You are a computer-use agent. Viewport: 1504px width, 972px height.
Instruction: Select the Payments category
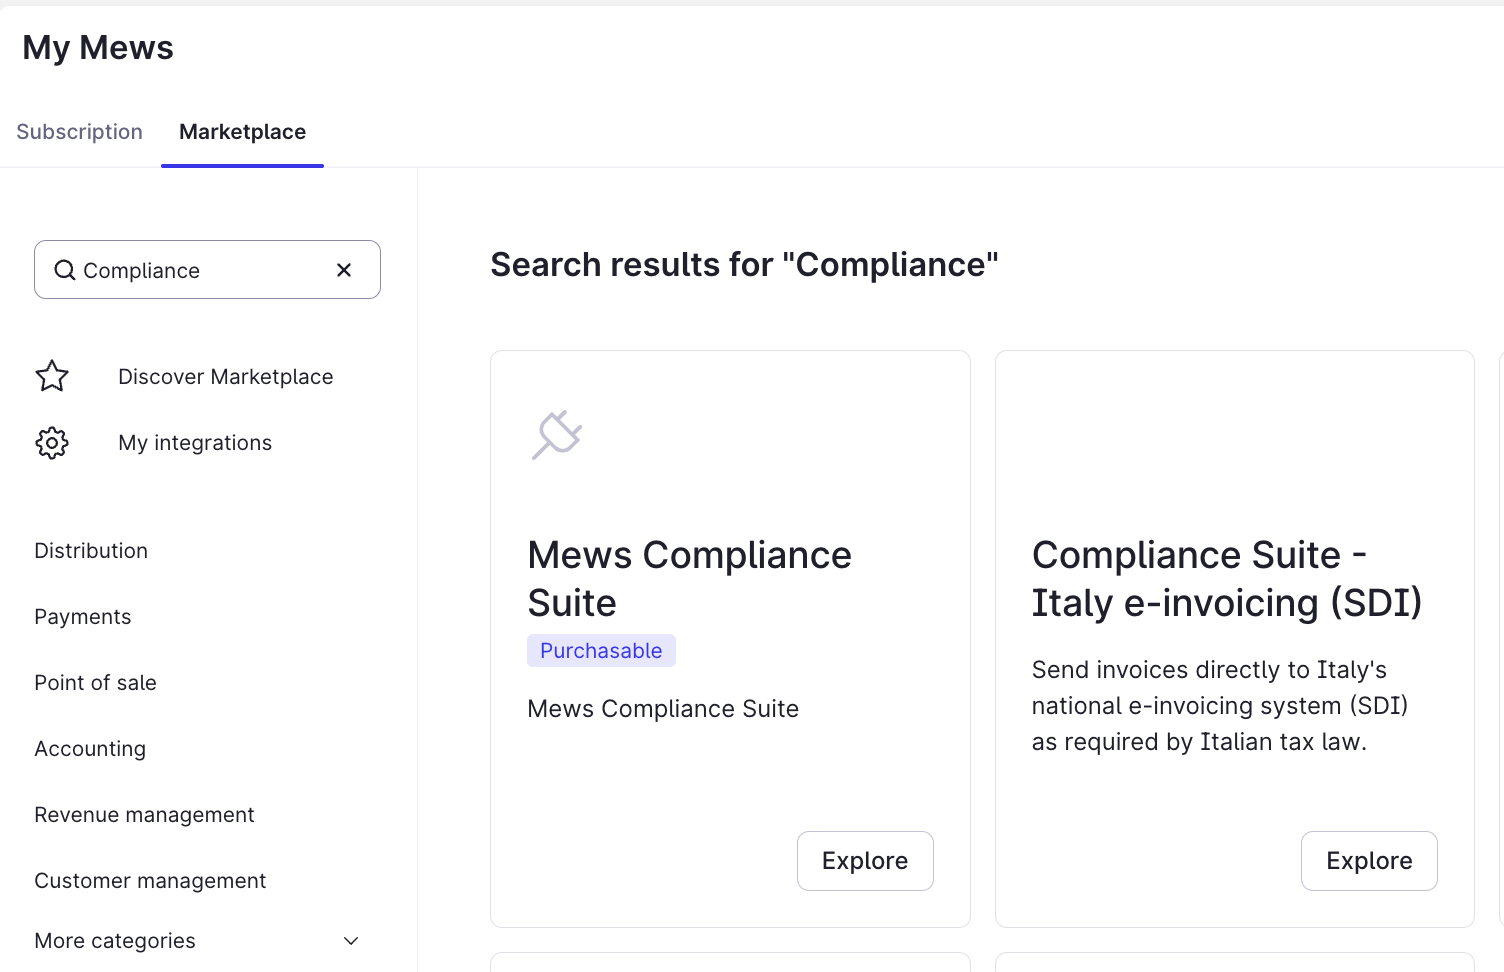click(83, 617)
